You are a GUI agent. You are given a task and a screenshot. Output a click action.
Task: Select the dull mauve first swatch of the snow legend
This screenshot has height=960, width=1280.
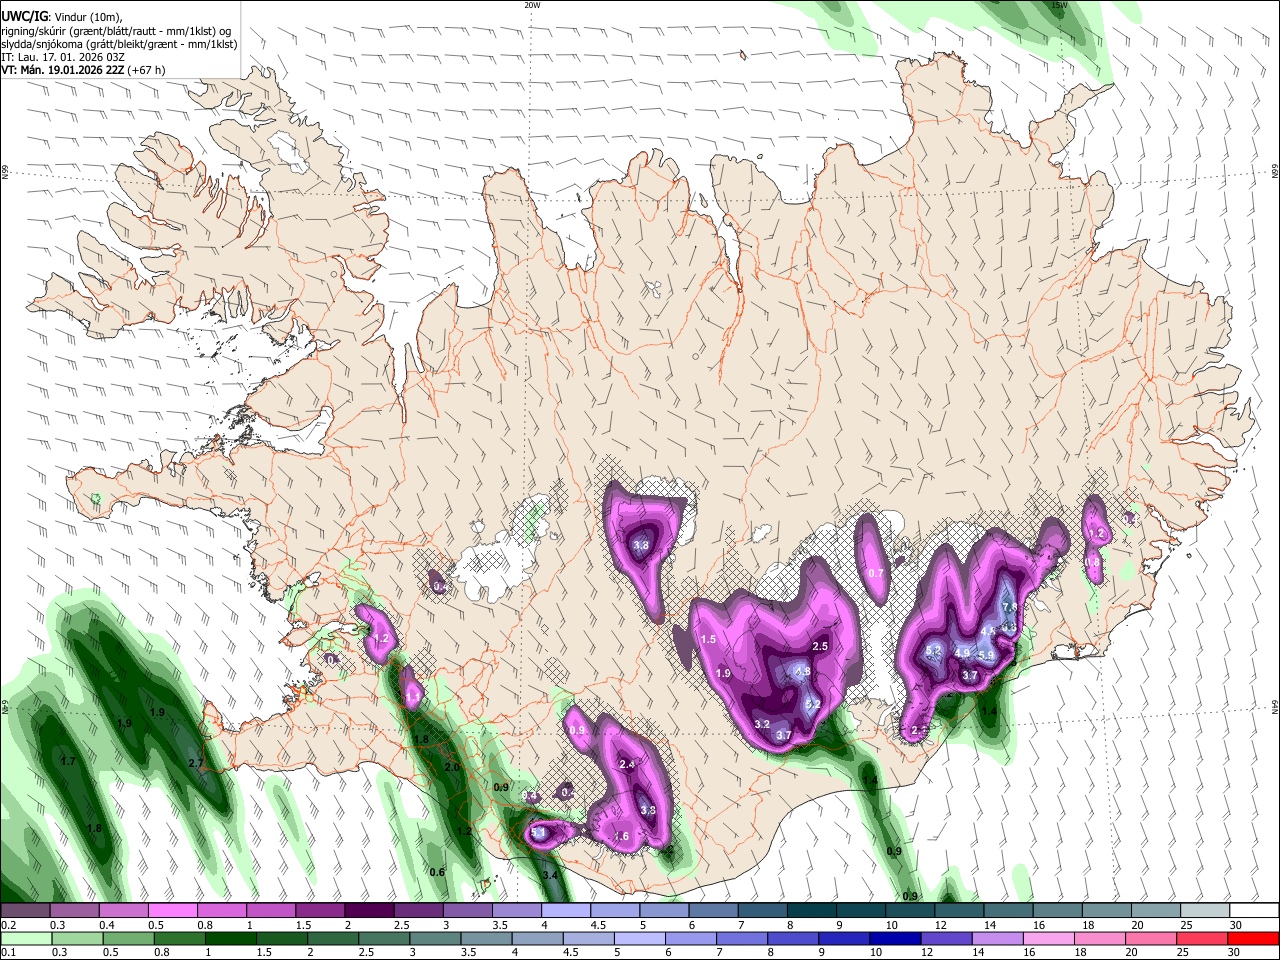(25, 910)
